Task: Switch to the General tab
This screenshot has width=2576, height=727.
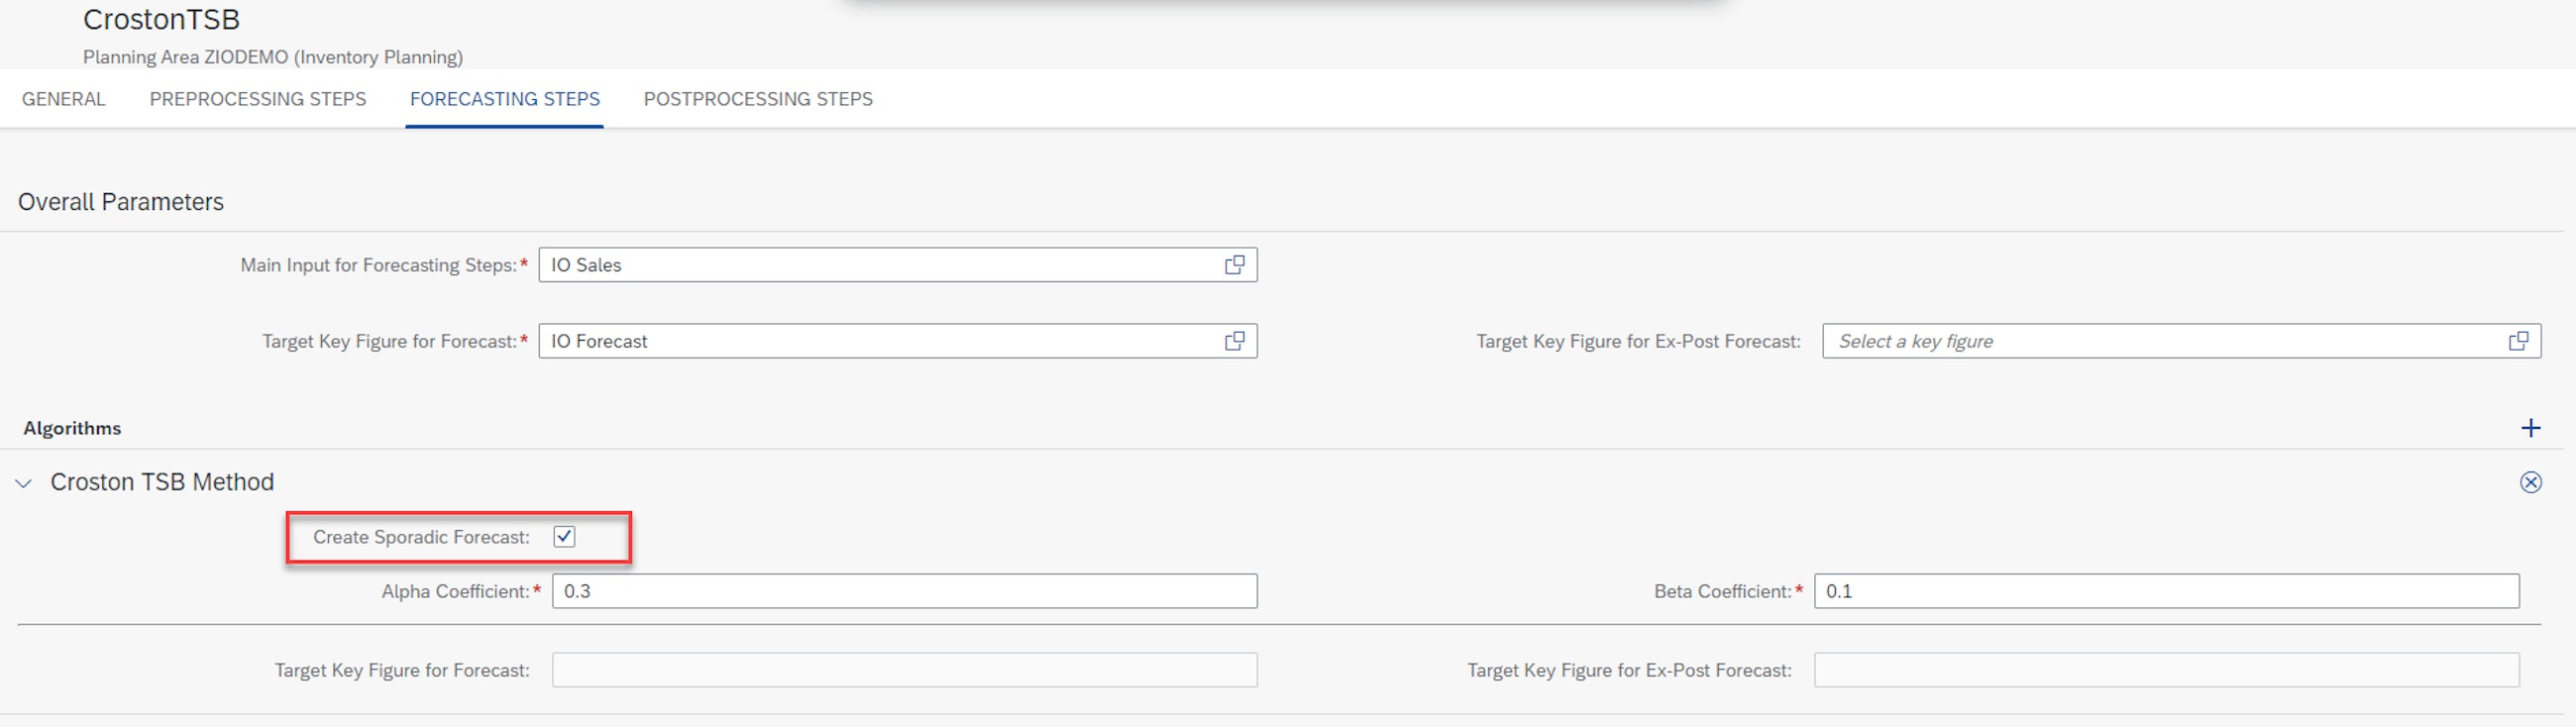Action: click(x=64, y=99)
